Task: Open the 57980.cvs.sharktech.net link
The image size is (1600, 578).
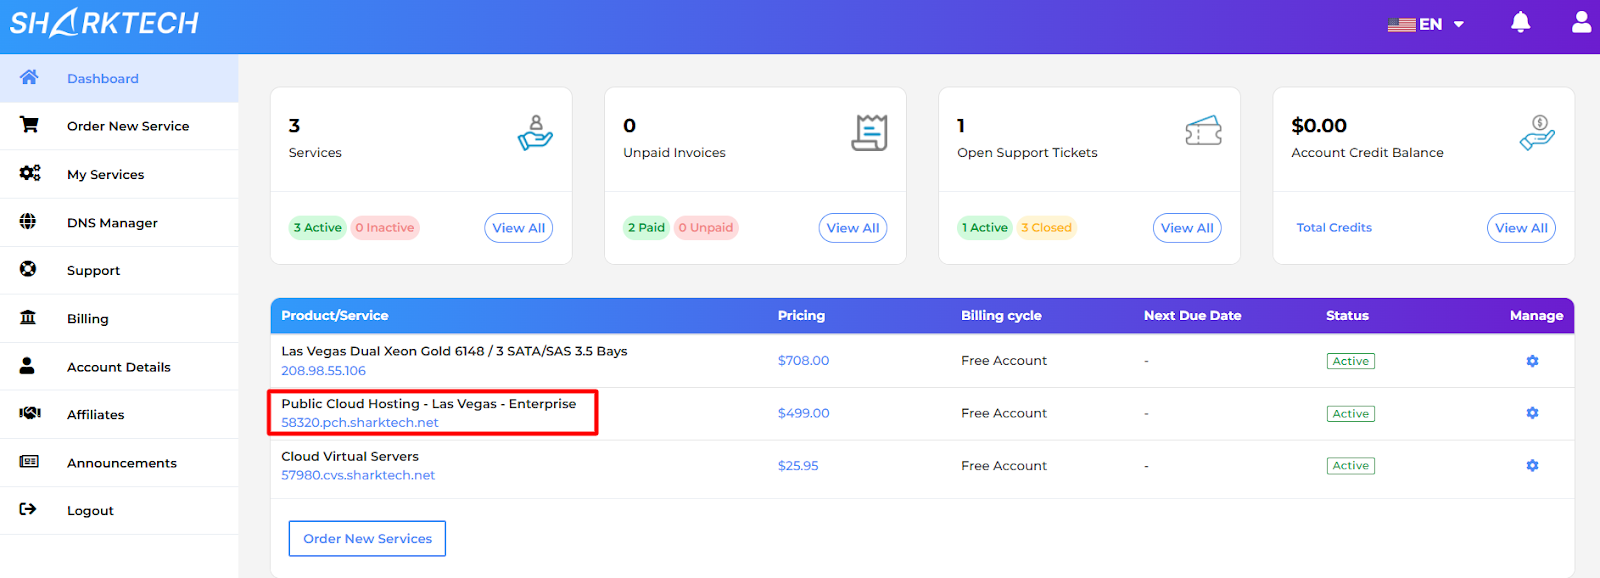Action: tap(358, 475)
